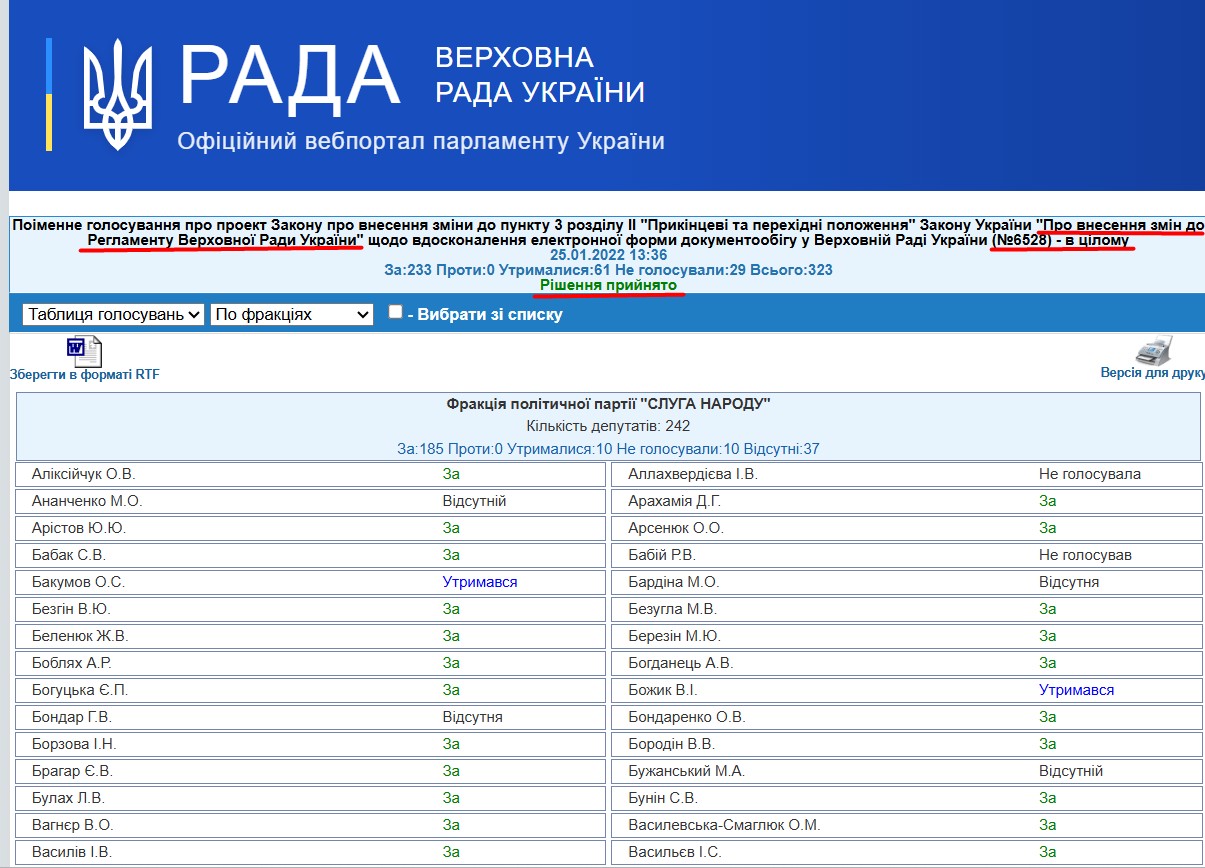The image size is (1205, 868).
Task: Click the Word RTF document icon
Action: pyautogui.click(x=84, y=351)
